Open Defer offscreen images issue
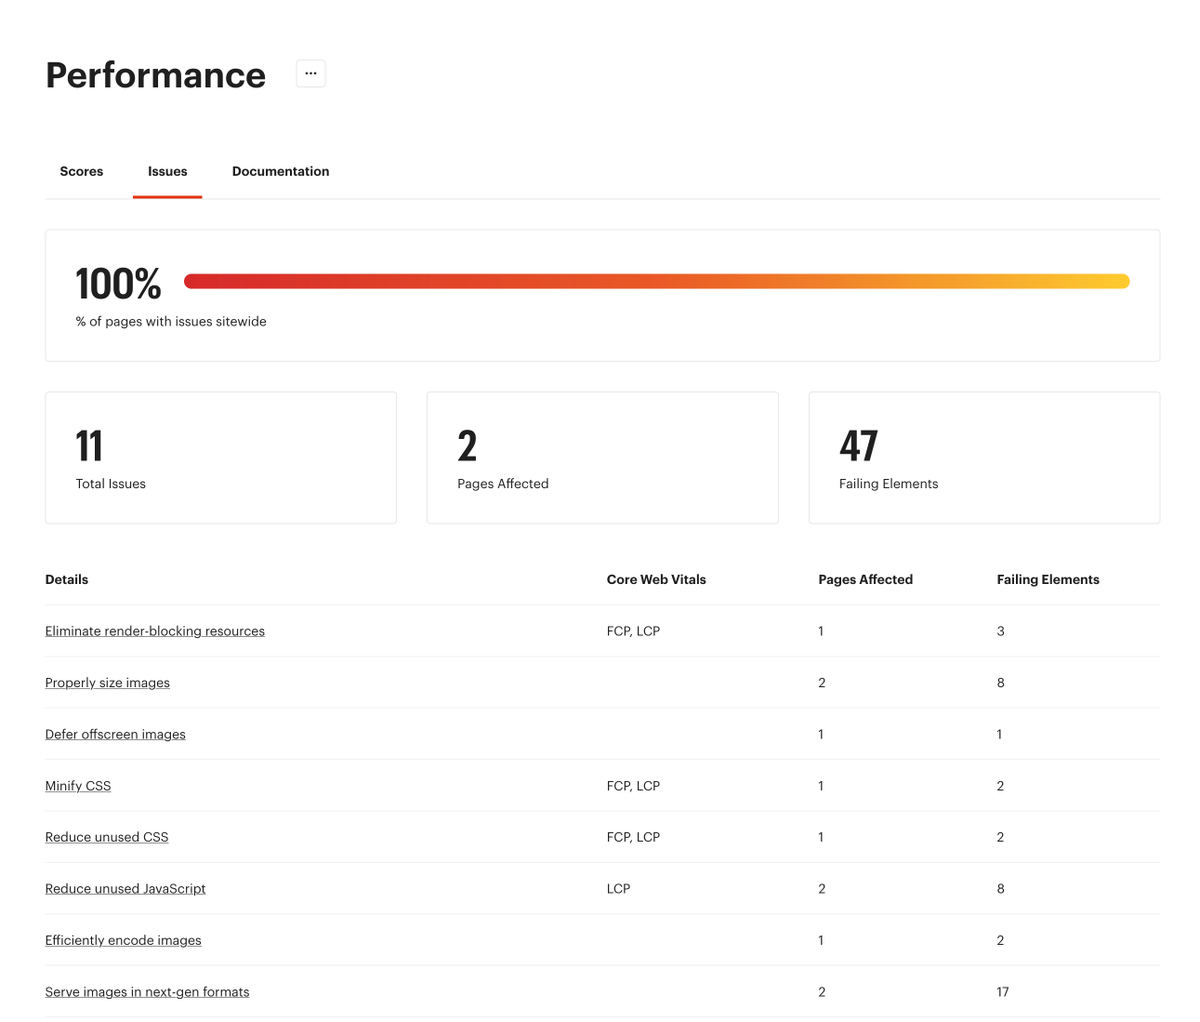Screen dimensions: 1200x1022 [115, 734]
